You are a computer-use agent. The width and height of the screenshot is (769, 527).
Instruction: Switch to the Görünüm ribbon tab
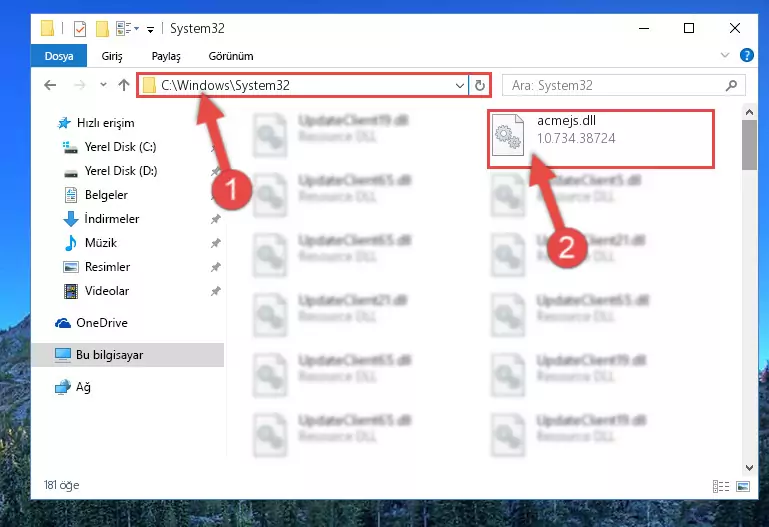[x=231, y=56]
